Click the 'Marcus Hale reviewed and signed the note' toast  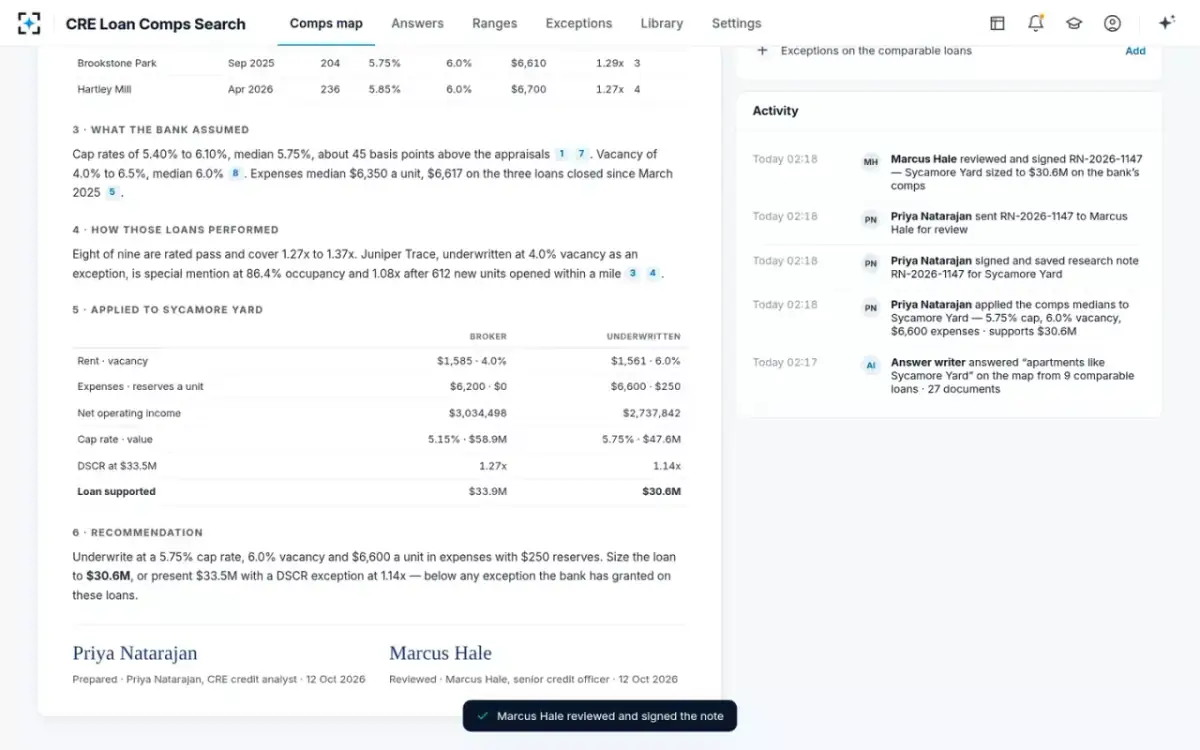click(600, 716)
